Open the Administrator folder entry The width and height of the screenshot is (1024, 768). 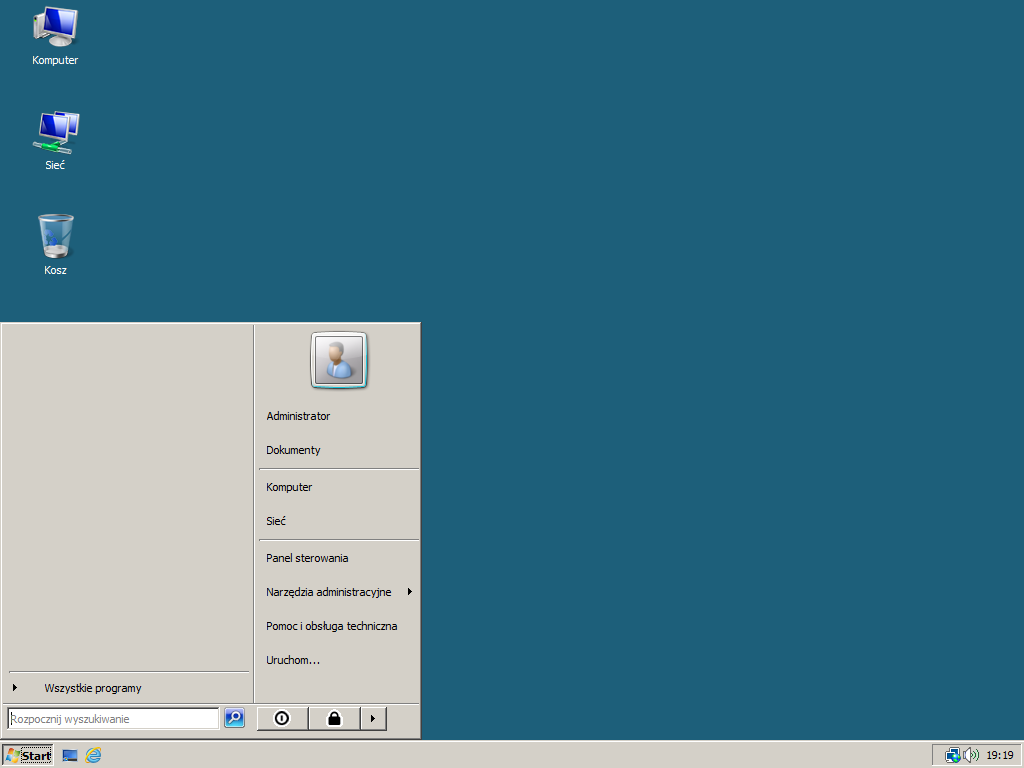click(x=338, y=416)
